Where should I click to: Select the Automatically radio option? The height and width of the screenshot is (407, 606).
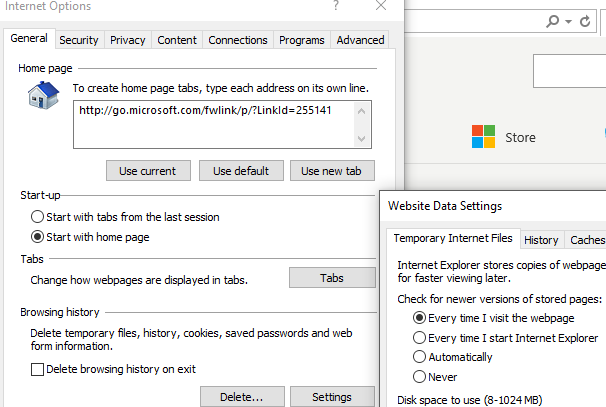(x=453, y=356)
